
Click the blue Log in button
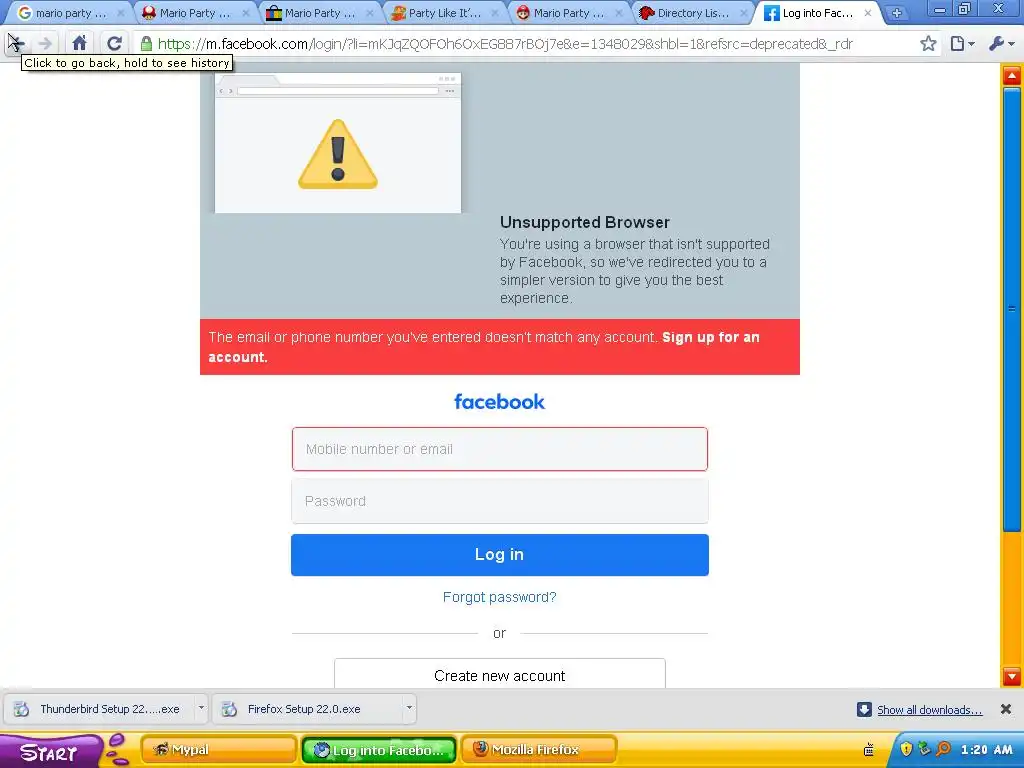coord(500,554)
